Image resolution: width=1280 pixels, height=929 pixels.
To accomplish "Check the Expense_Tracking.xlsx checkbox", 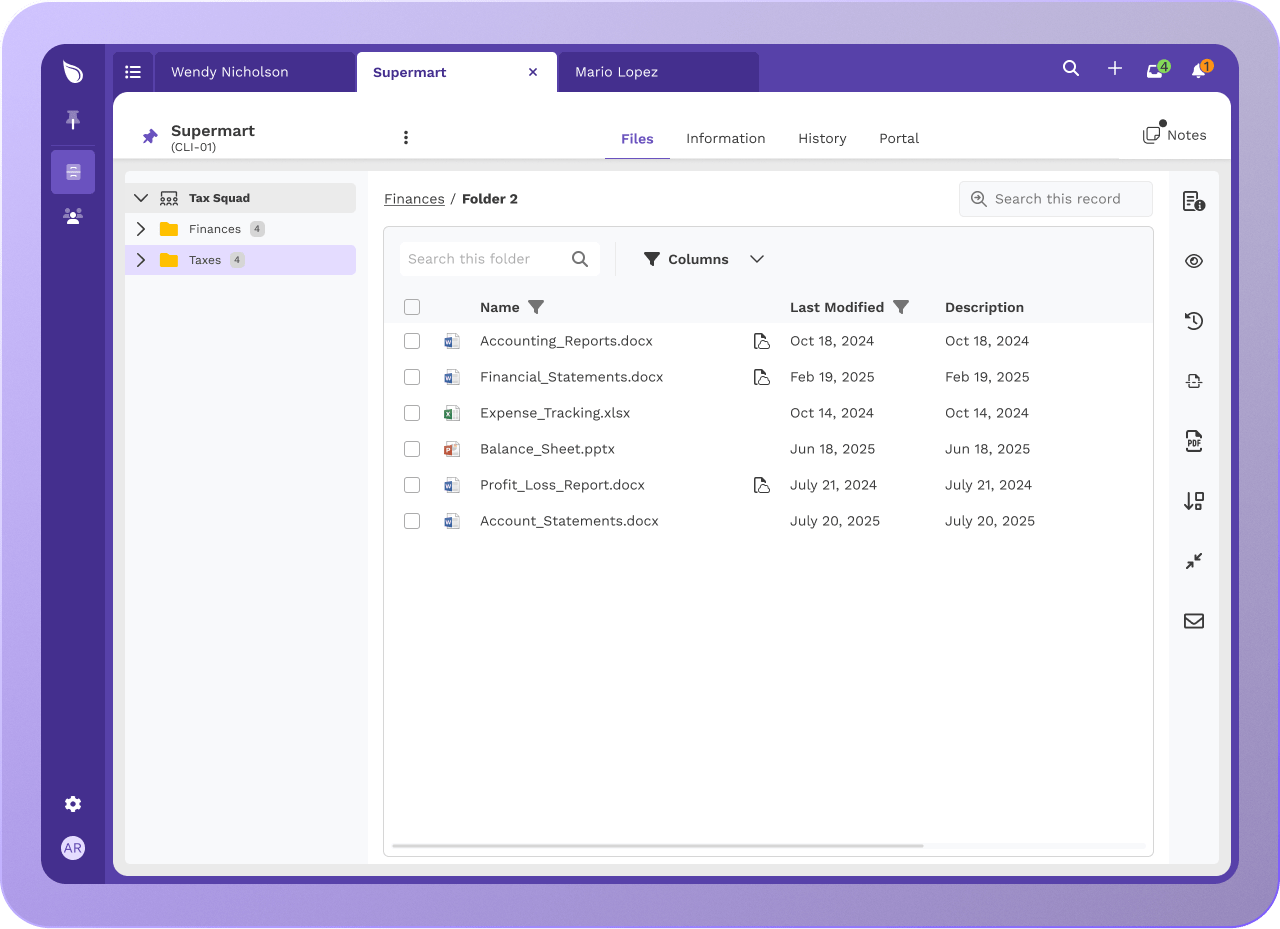I will coord(412,413).
